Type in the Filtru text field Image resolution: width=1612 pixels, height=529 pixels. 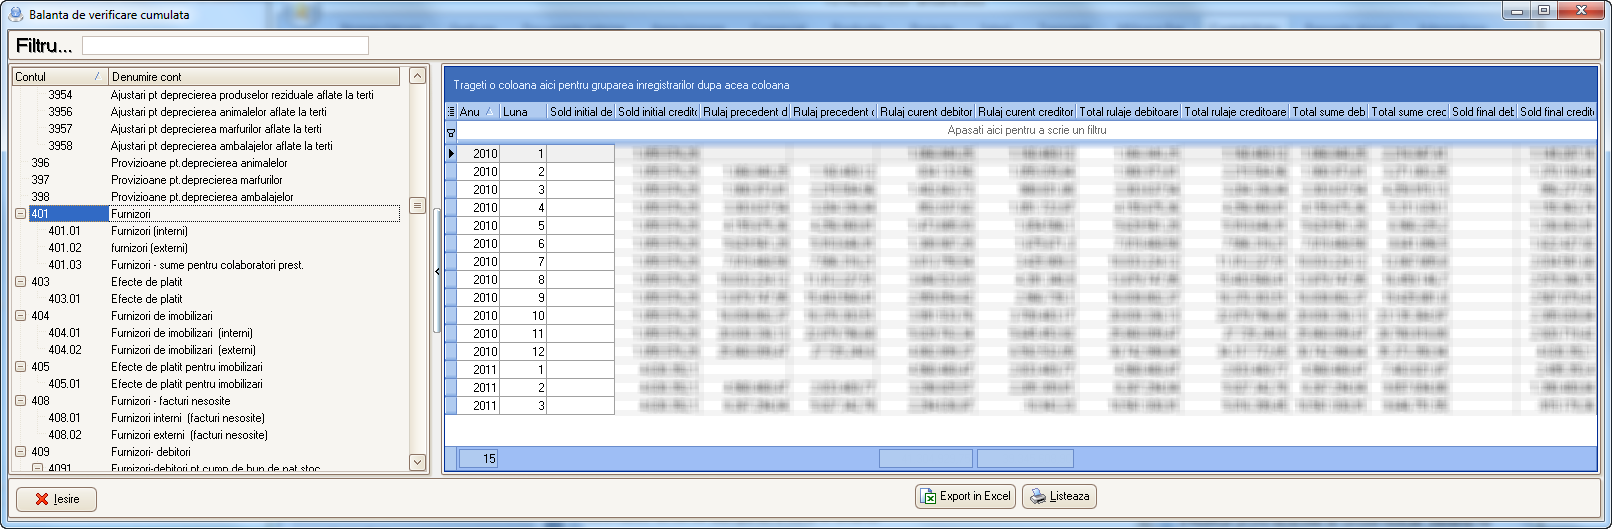(225, 46)
